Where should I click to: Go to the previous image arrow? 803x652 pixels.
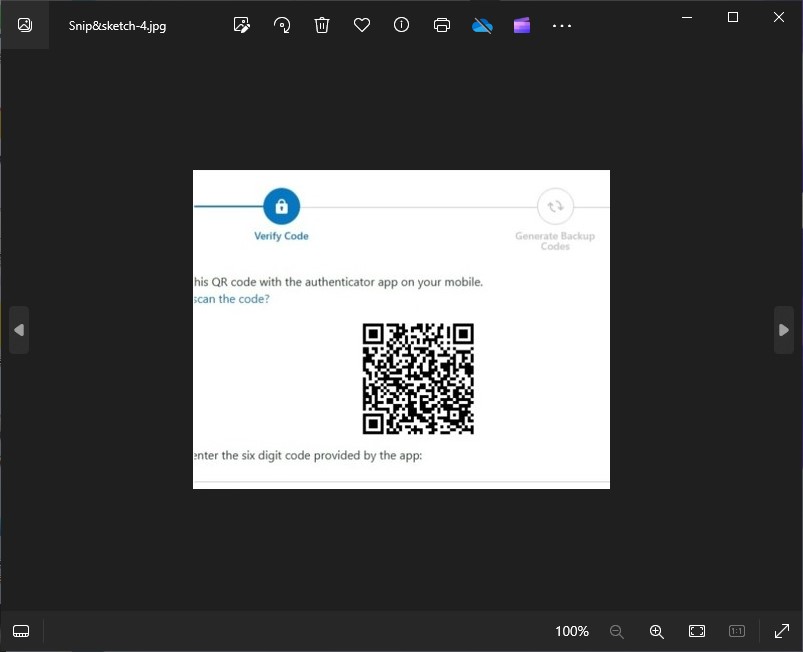(19, 330)
